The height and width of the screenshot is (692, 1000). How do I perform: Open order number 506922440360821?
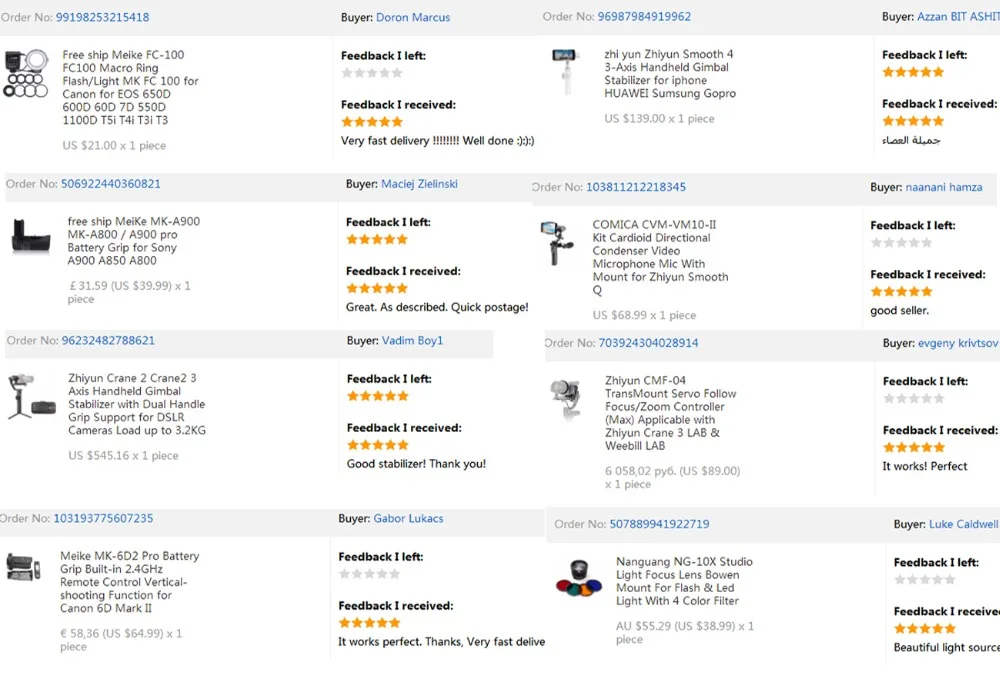110,184
